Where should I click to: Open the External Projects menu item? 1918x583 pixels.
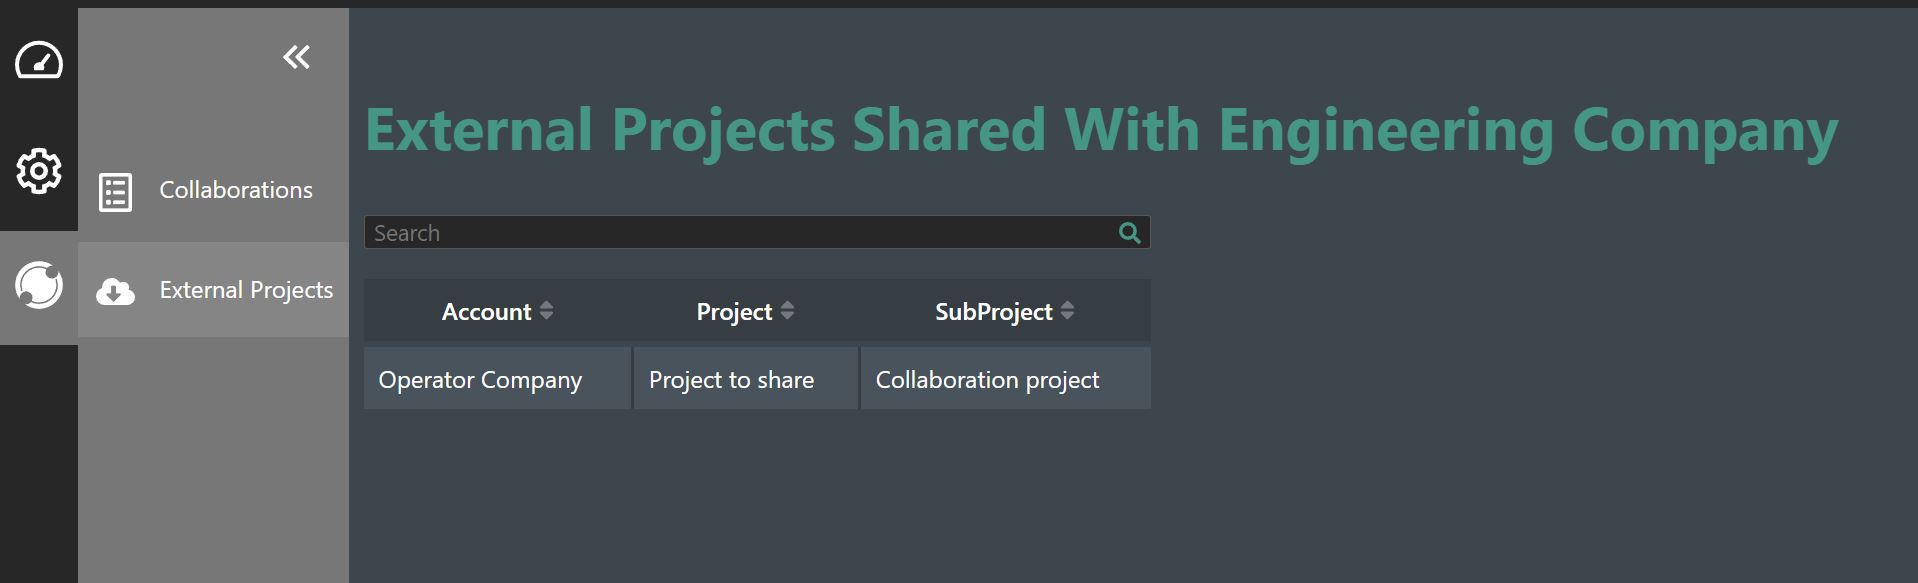pos(245,290)
